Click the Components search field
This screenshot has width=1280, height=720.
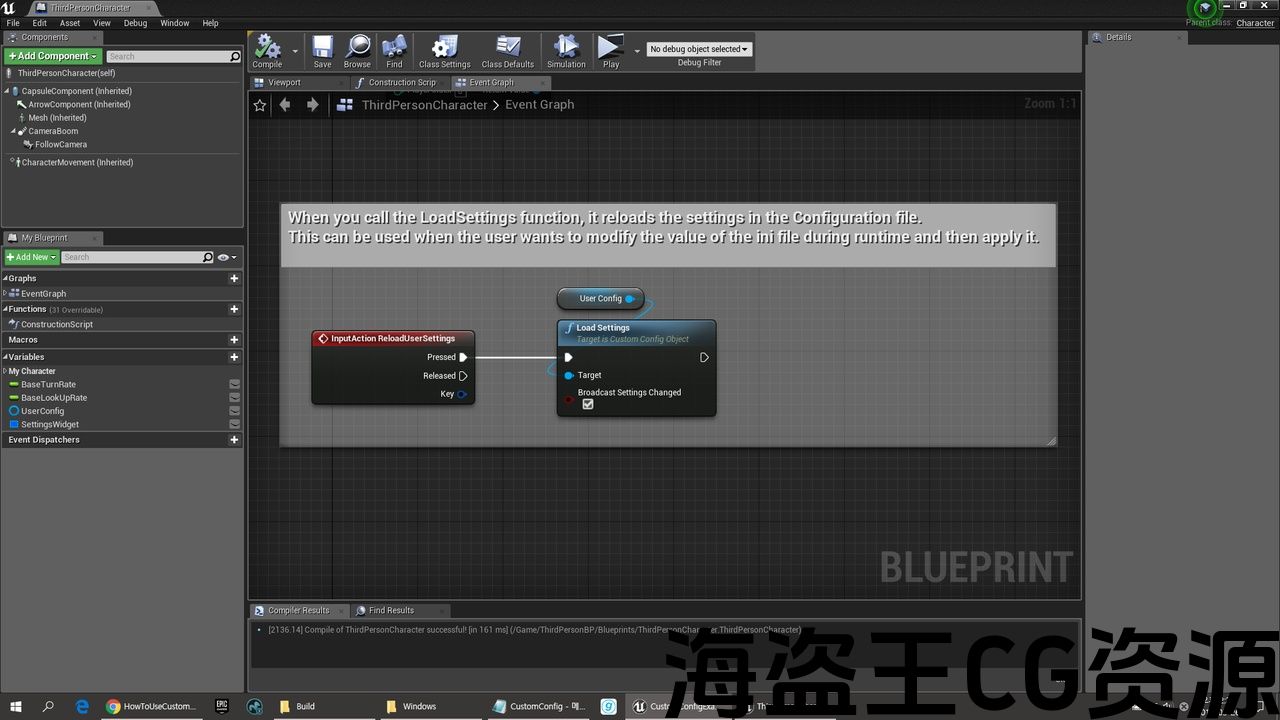[x=170, y=57]
